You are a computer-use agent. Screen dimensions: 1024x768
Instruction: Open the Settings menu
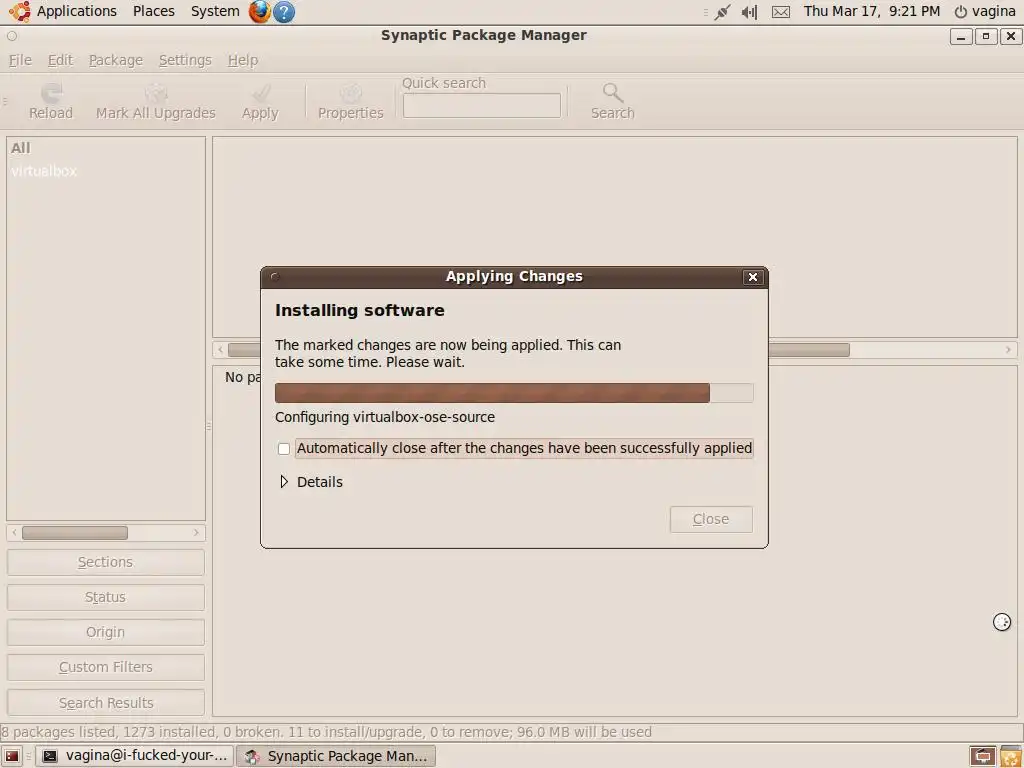pos(185,60)
